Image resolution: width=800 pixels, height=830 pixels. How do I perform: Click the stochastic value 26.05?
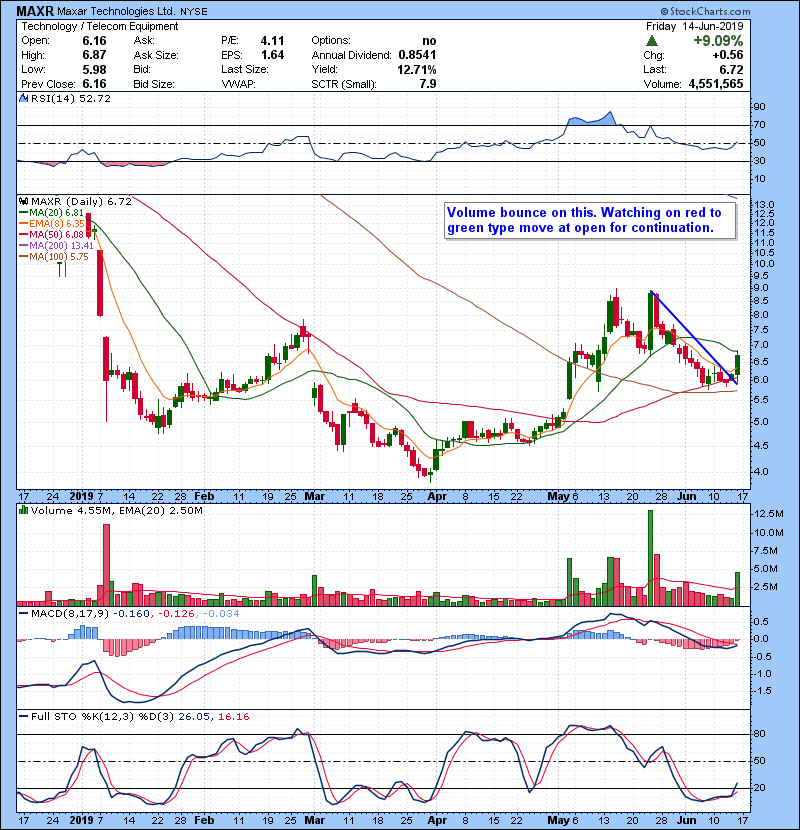click(x=195, y=716)
